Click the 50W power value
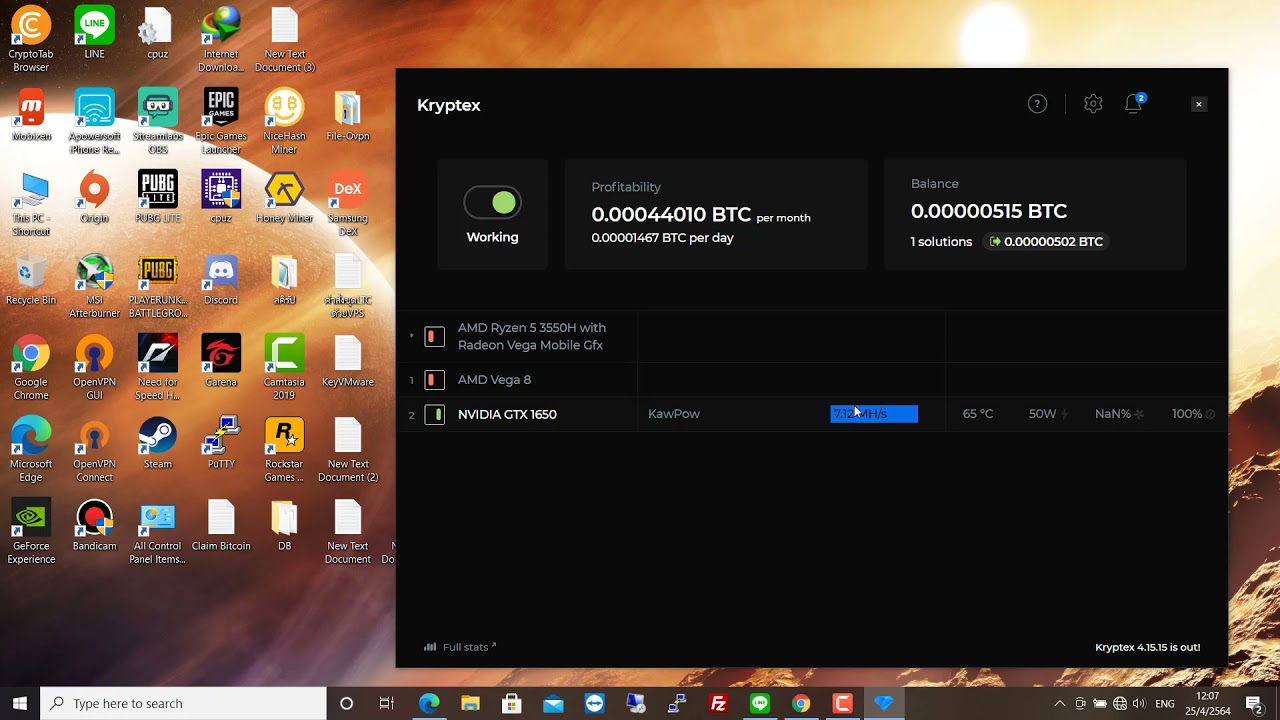This screenshot has width=1280, height=720. pos(1043,414)
